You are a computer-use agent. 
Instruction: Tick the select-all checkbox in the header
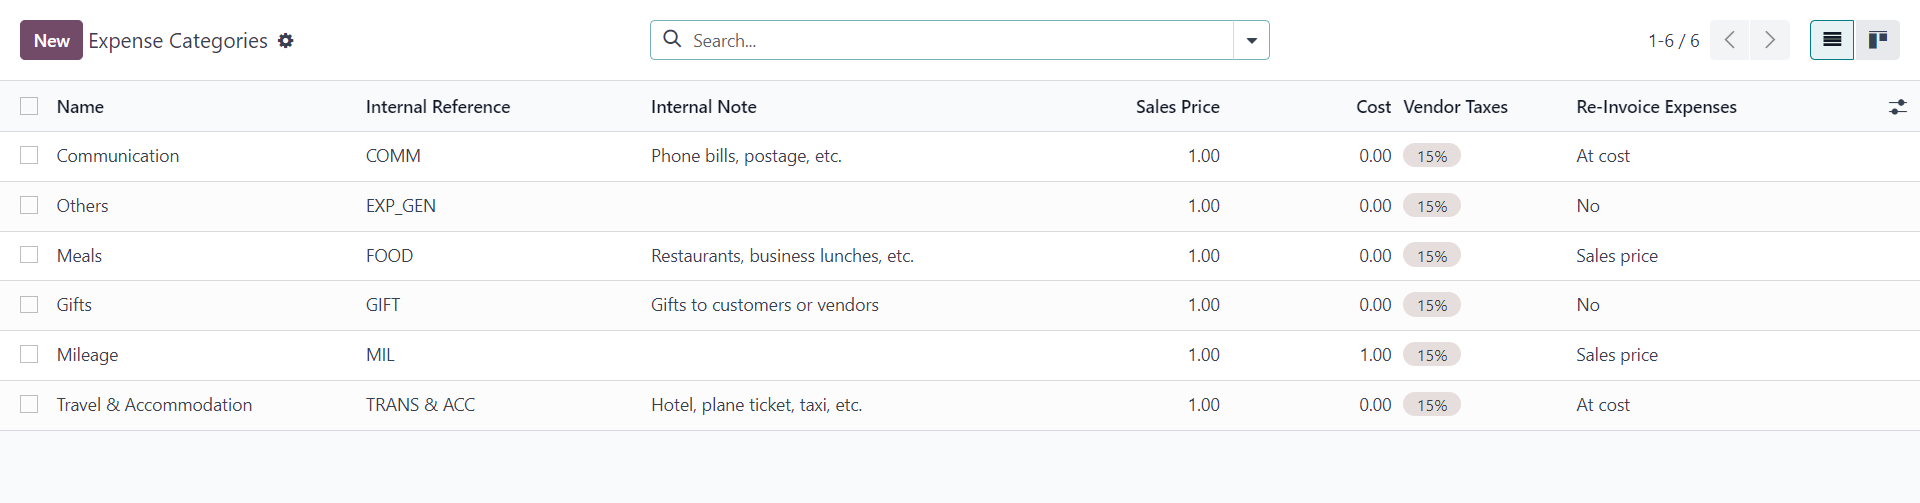29,106
